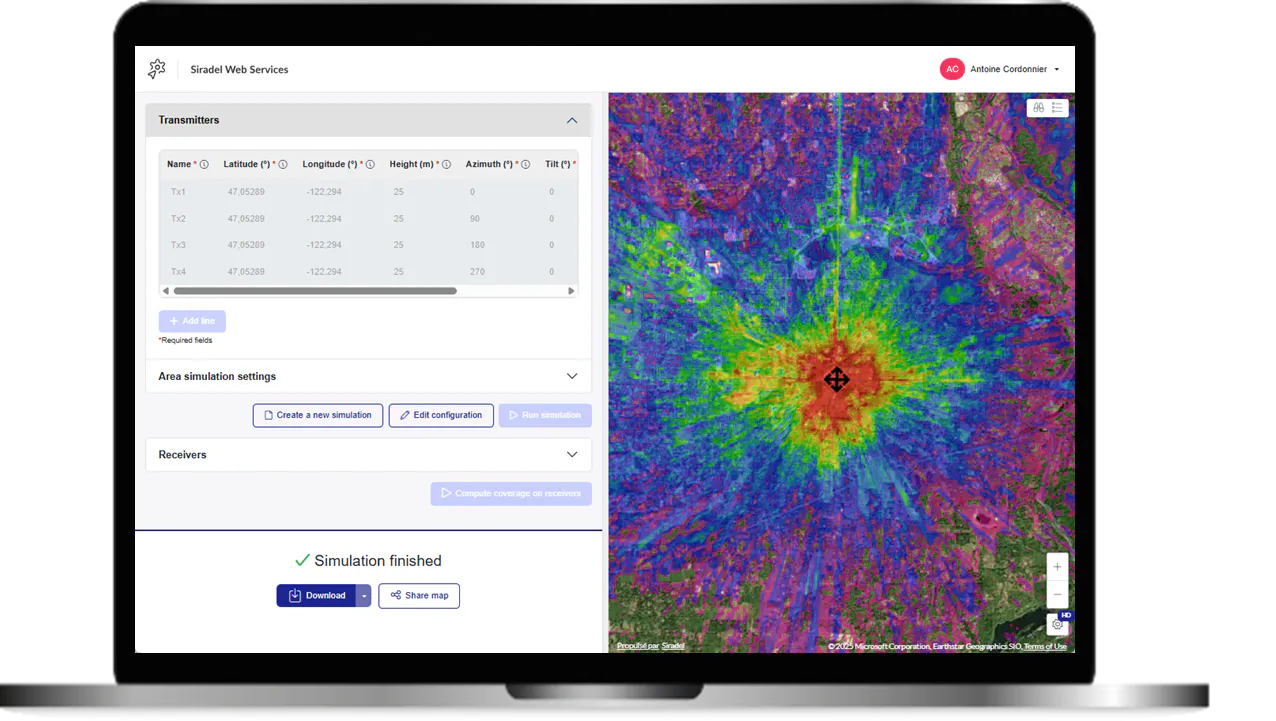Click Compute coverage on receivers

511,493
